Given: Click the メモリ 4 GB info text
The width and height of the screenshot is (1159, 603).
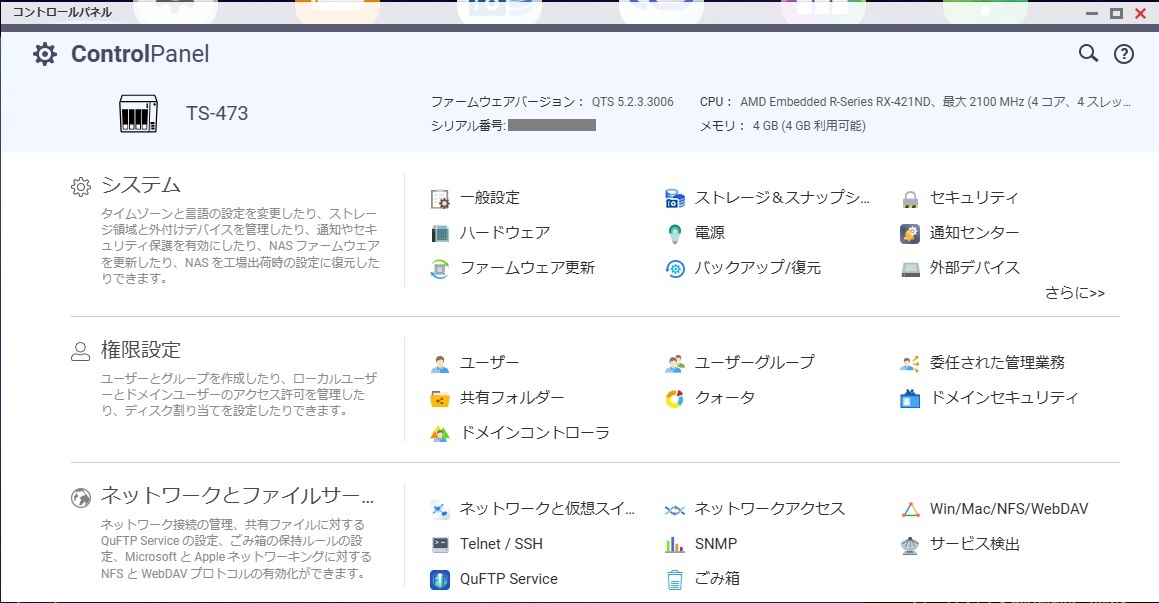Looking at the screenshot, I should coord(782,126).
